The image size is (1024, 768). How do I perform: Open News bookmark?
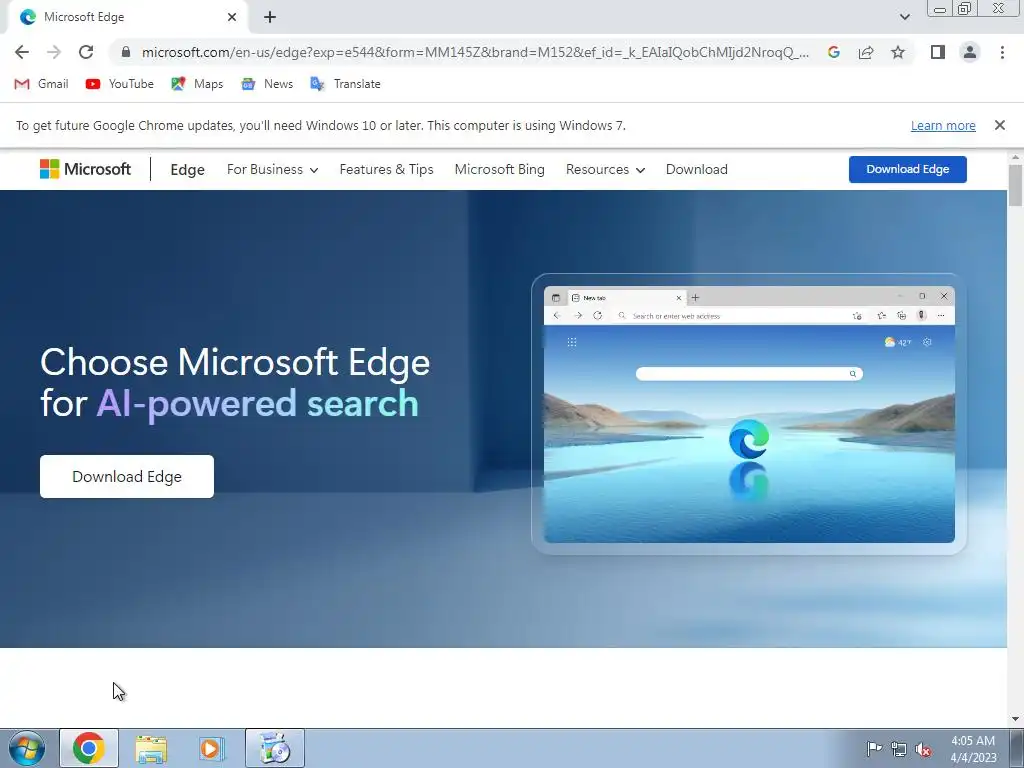pos(267,84)
